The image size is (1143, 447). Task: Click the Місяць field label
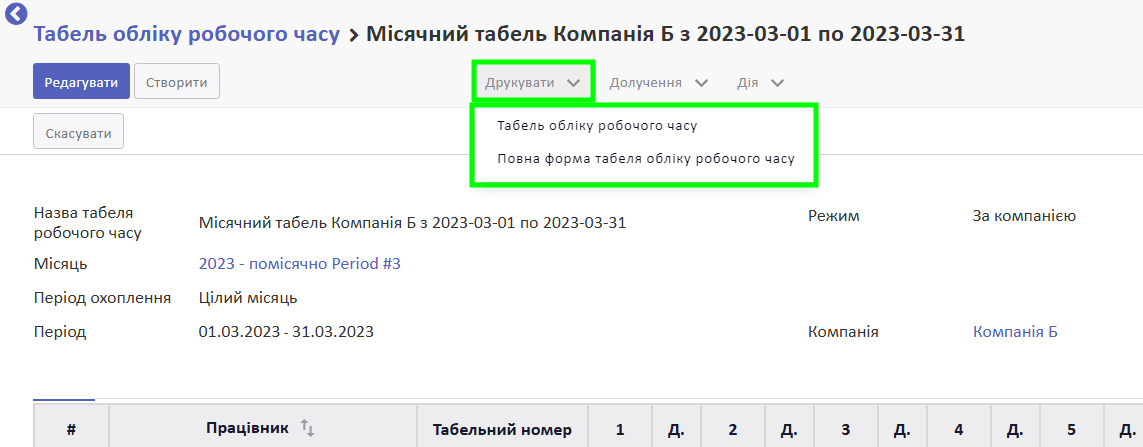point(61,264)
